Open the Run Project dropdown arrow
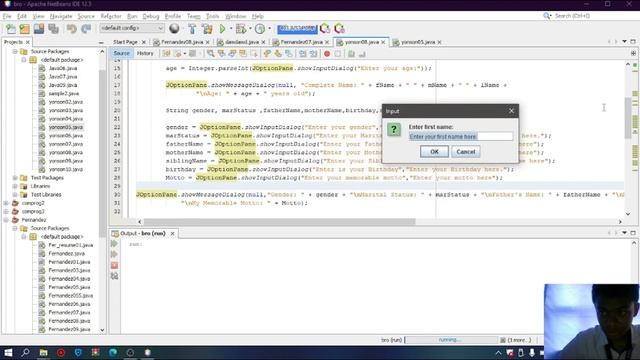This screenshot has height=360, width=640. [231, 29]
